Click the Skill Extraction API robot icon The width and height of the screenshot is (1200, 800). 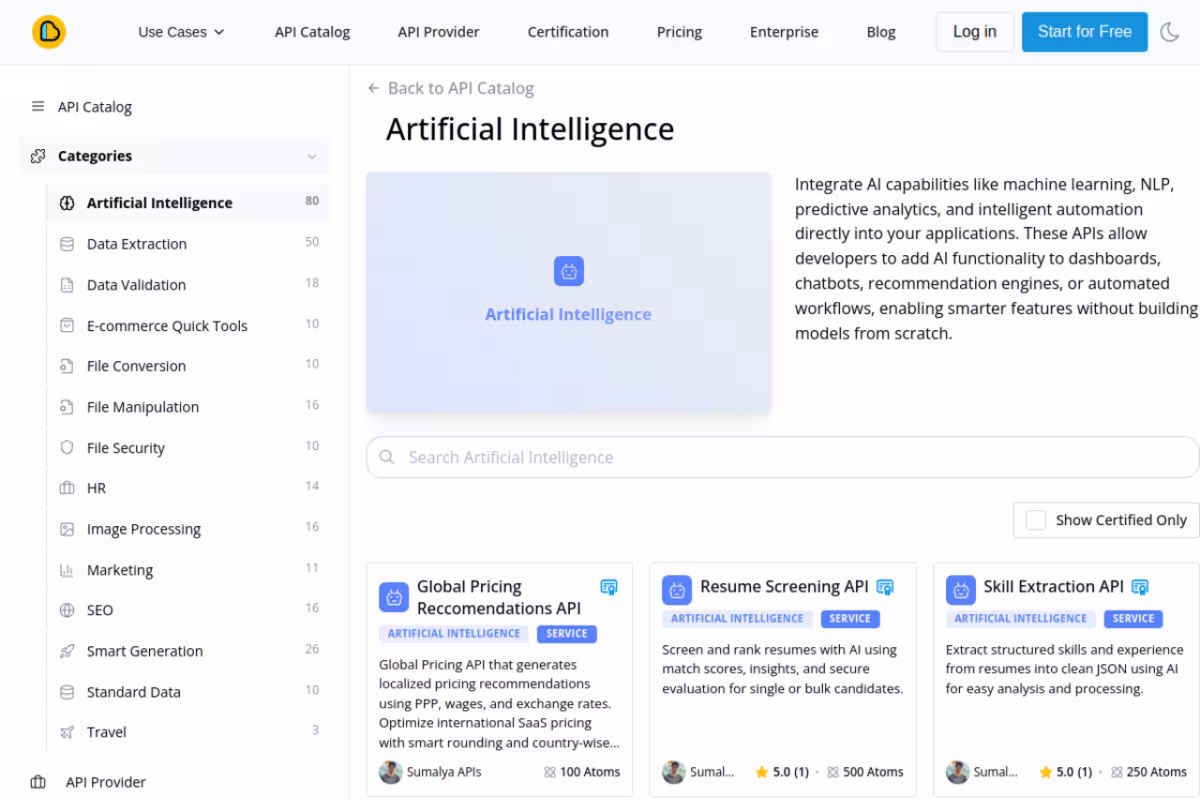(x=961, y=590)
